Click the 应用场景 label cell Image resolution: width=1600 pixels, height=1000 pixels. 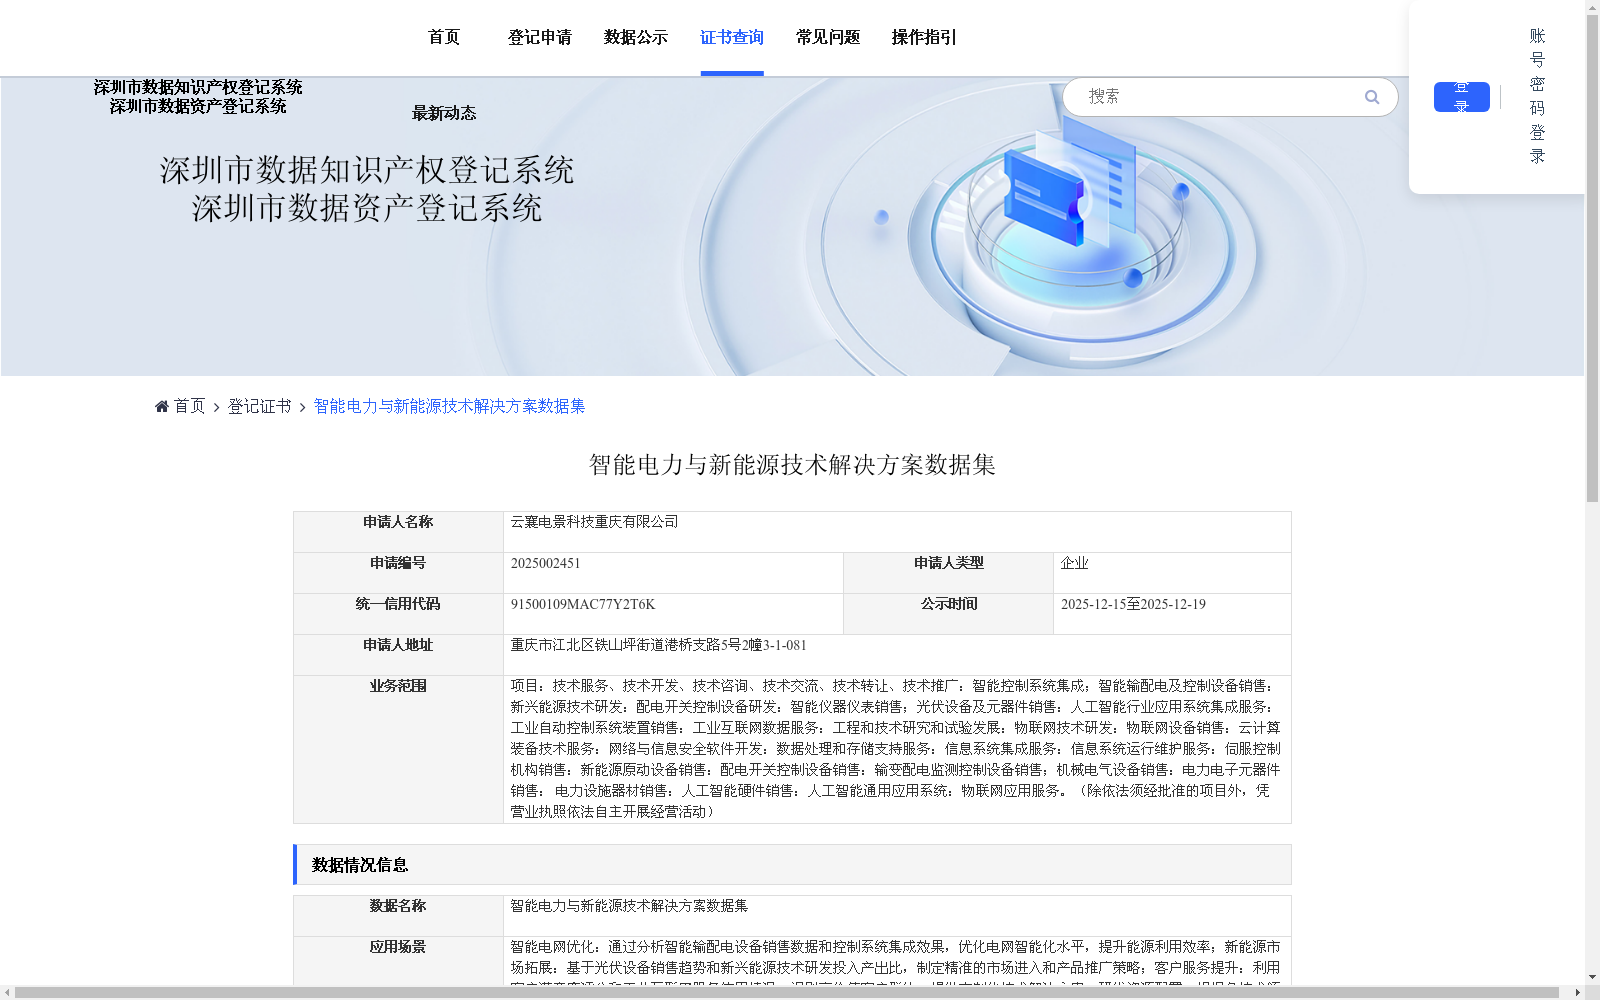(398, 961)
